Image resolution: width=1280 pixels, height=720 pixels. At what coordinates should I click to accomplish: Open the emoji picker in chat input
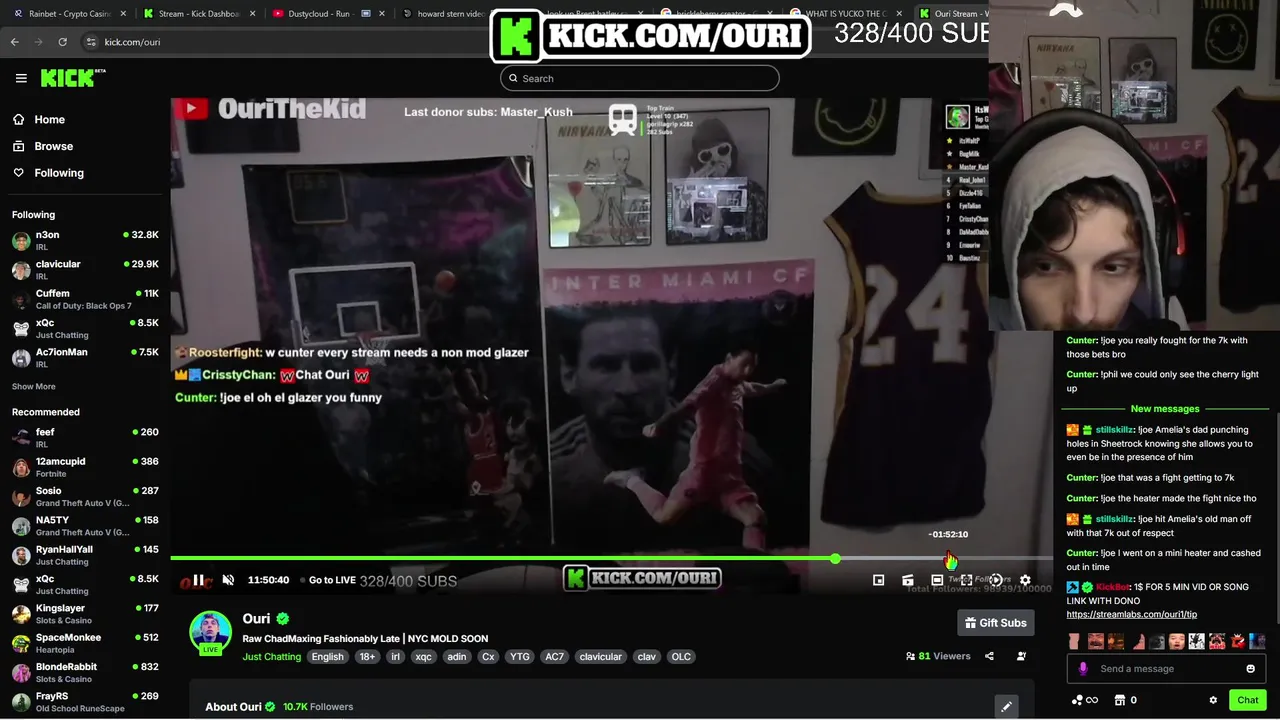click(1250, 669)
